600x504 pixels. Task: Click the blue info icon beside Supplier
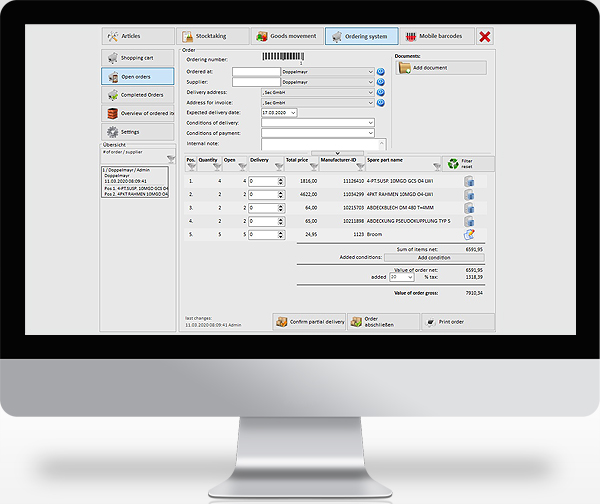point(381,82)
